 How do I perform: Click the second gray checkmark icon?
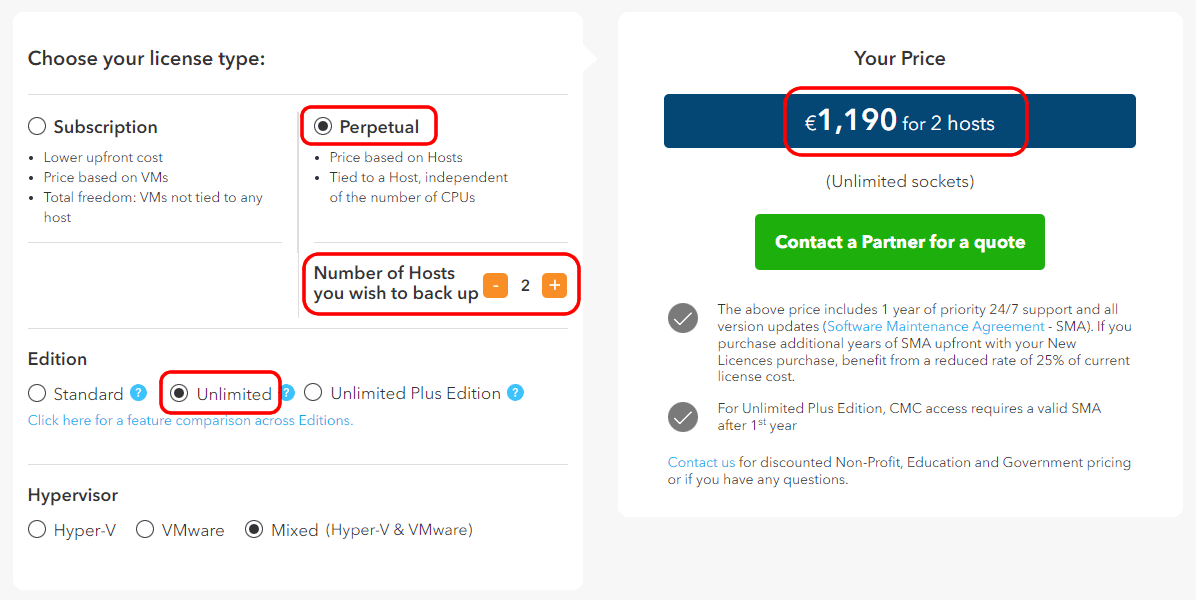coord(683,417)
